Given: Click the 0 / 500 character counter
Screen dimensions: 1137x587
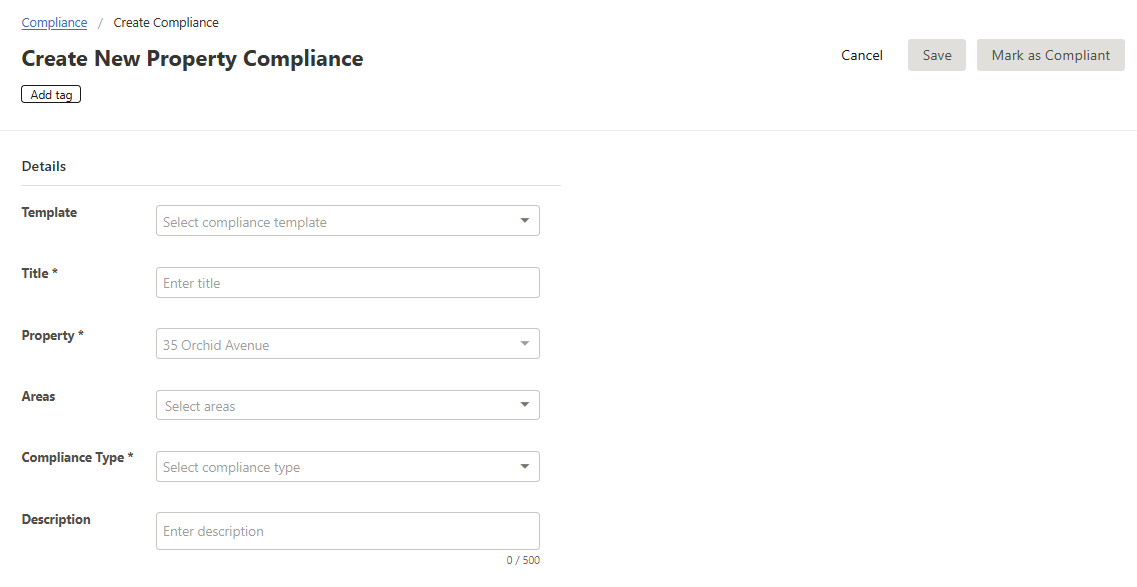Looking at the screenshot, I should [x=523, y=561].
